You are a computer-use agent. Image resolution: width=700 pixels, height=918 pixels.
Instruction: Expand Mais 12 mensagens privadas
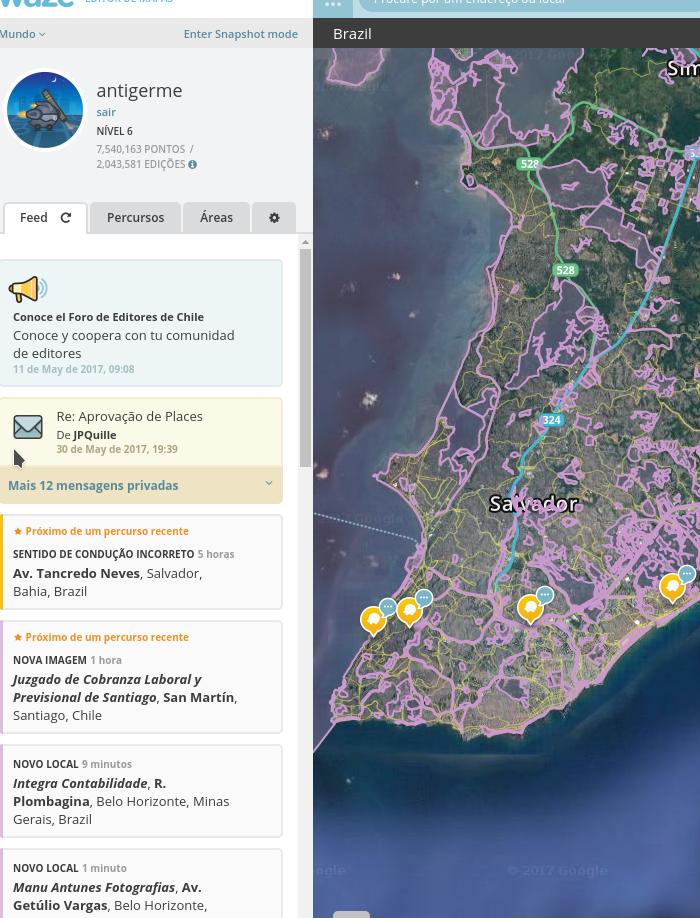(x=141, y=485)
